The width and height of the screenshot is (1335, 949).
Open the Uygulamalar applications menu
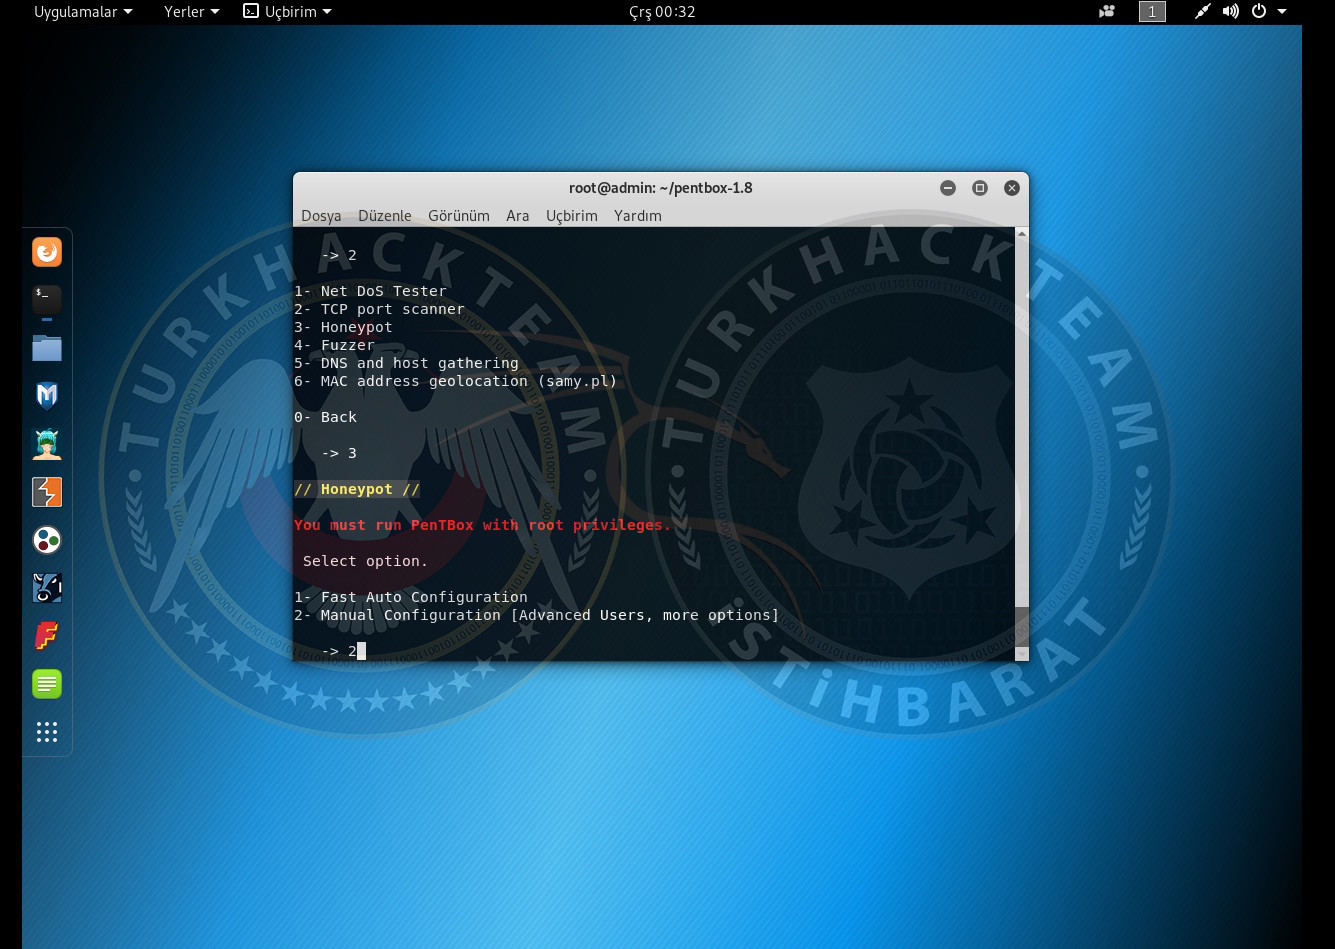(83, 12)
